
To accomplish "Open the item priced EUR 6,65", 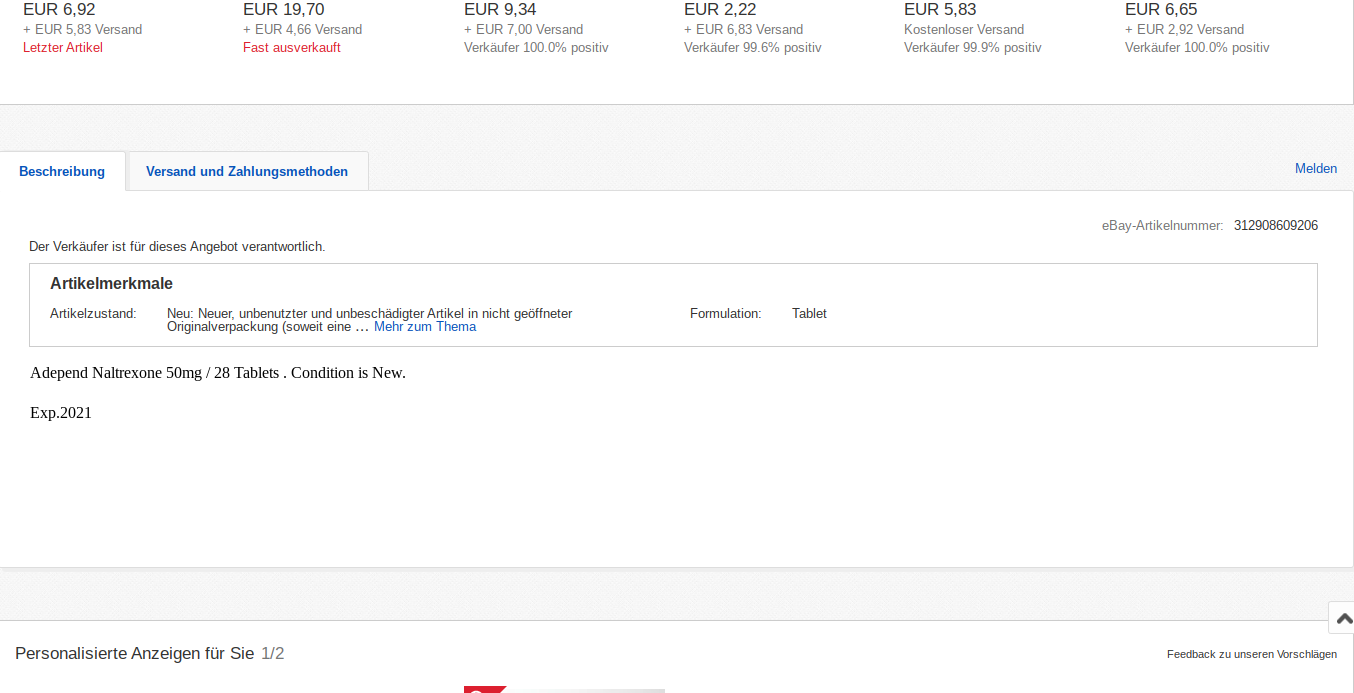I will tap(1160, 10).
